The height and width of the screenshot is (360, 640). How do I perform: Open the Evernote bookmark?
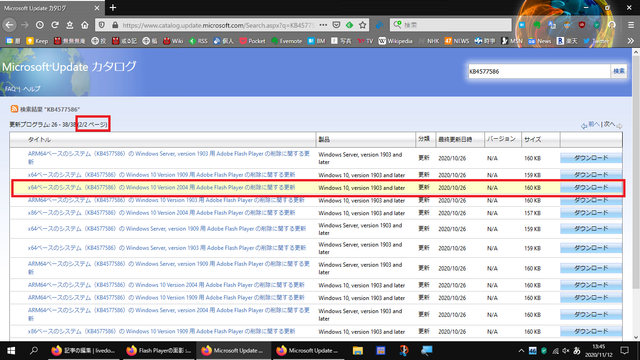287,41
